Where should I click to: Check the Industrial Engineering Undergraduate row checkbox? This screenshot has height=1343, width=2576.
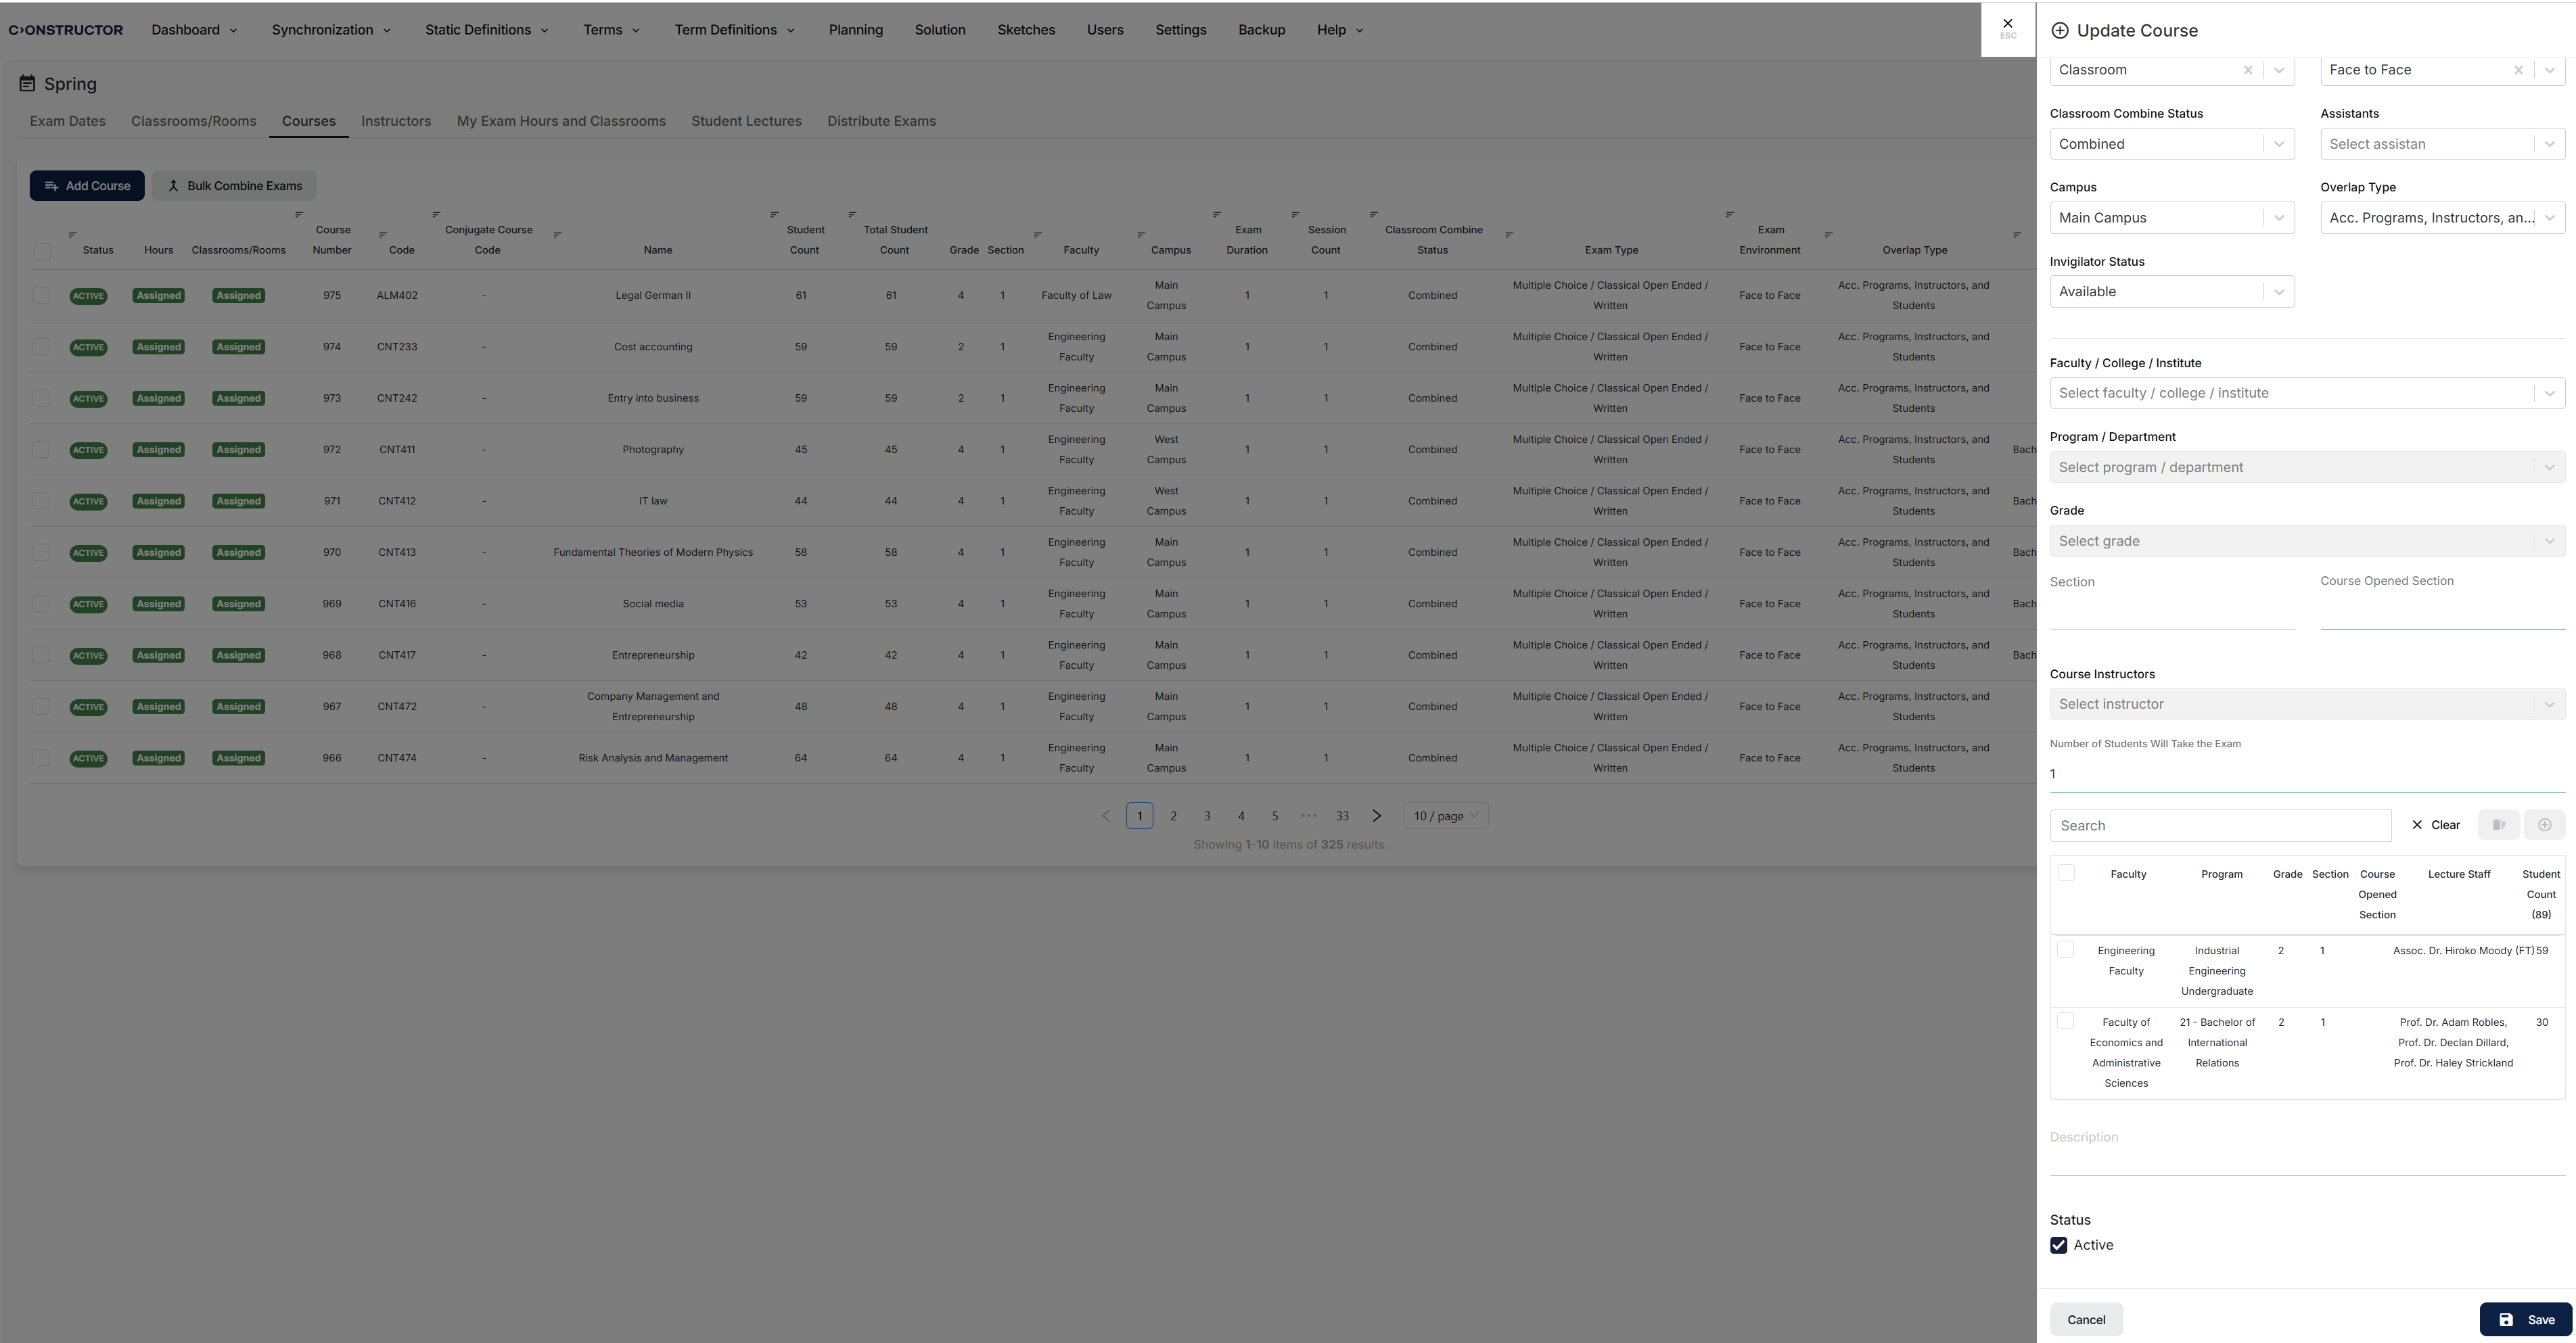click(2065, 949)
